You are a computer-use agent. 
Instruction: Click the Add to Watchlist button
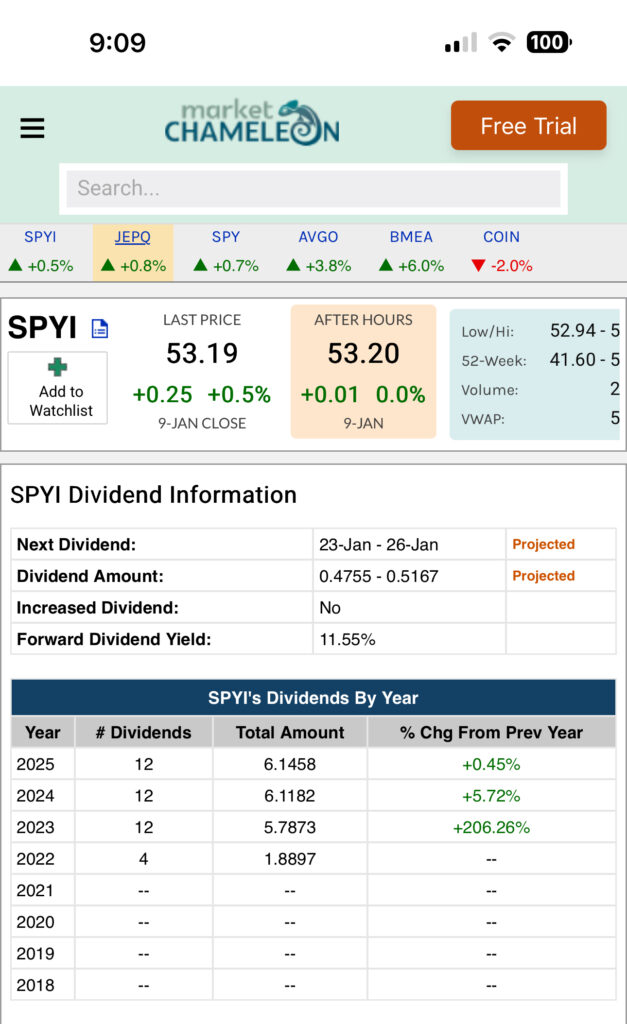58,388
